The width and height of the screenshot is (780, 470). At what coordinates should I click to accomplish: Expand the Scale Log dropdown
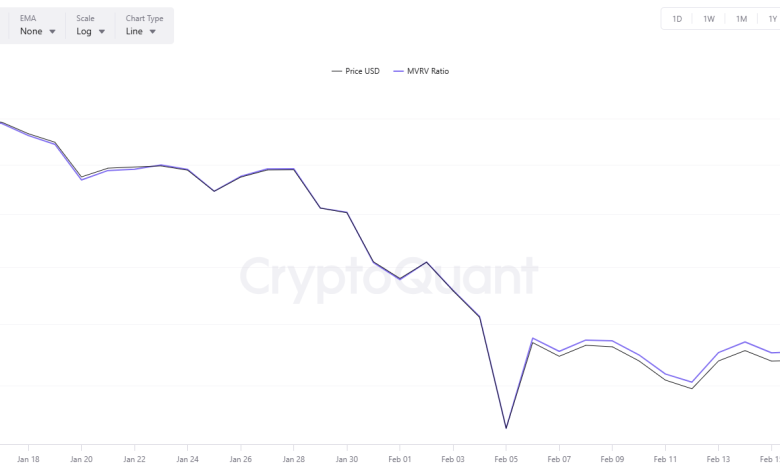[x=91, y=31]
